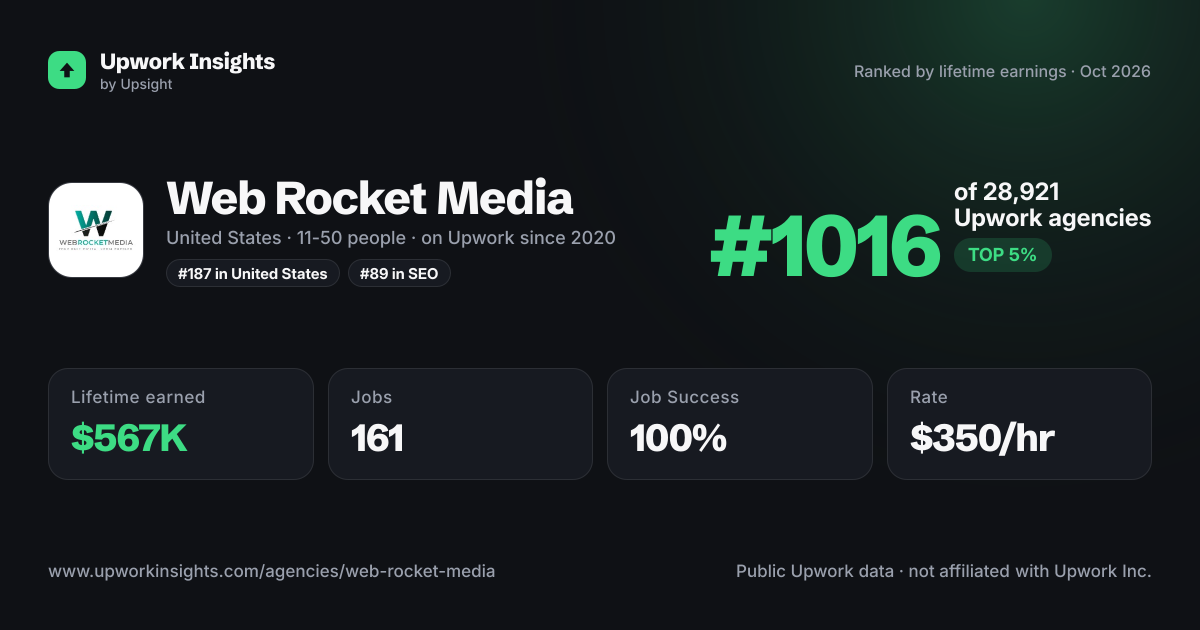Click the $350/hr rate value
This screenshot has width=1200, height=630.
pos(982,438)
